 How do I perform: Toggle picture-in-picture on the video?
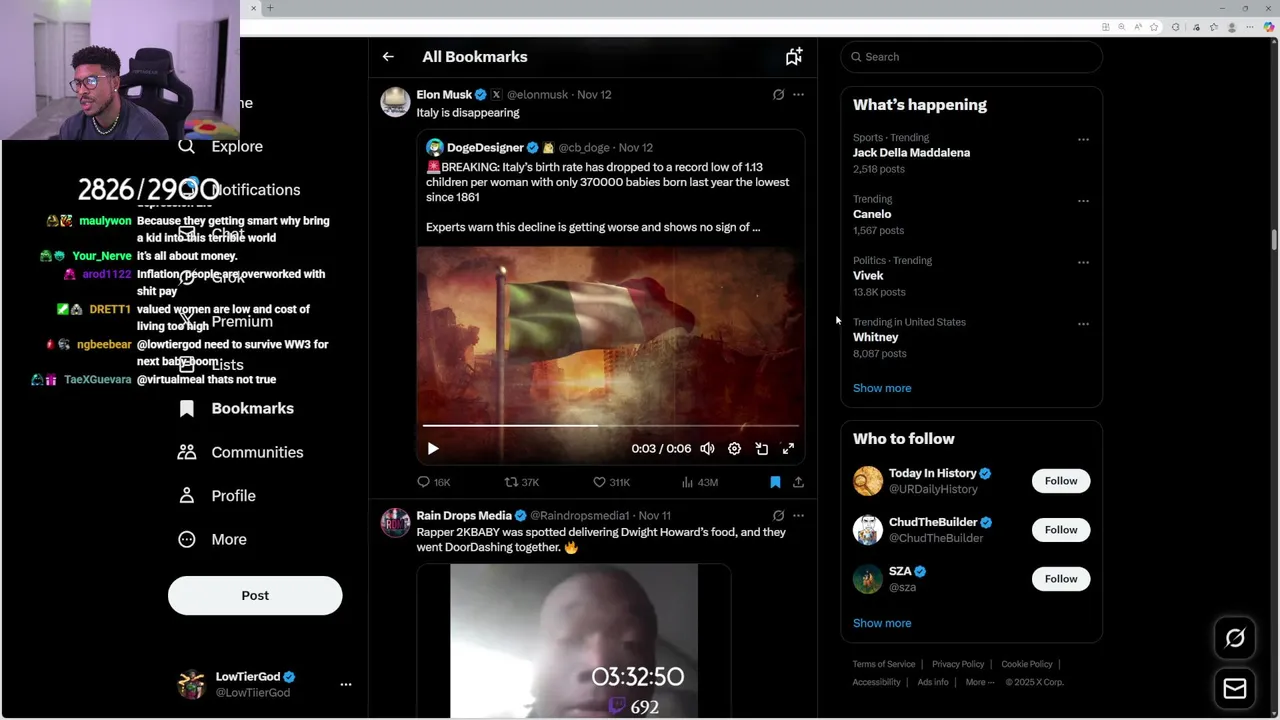pyautogui.click(x=761, y=449)
